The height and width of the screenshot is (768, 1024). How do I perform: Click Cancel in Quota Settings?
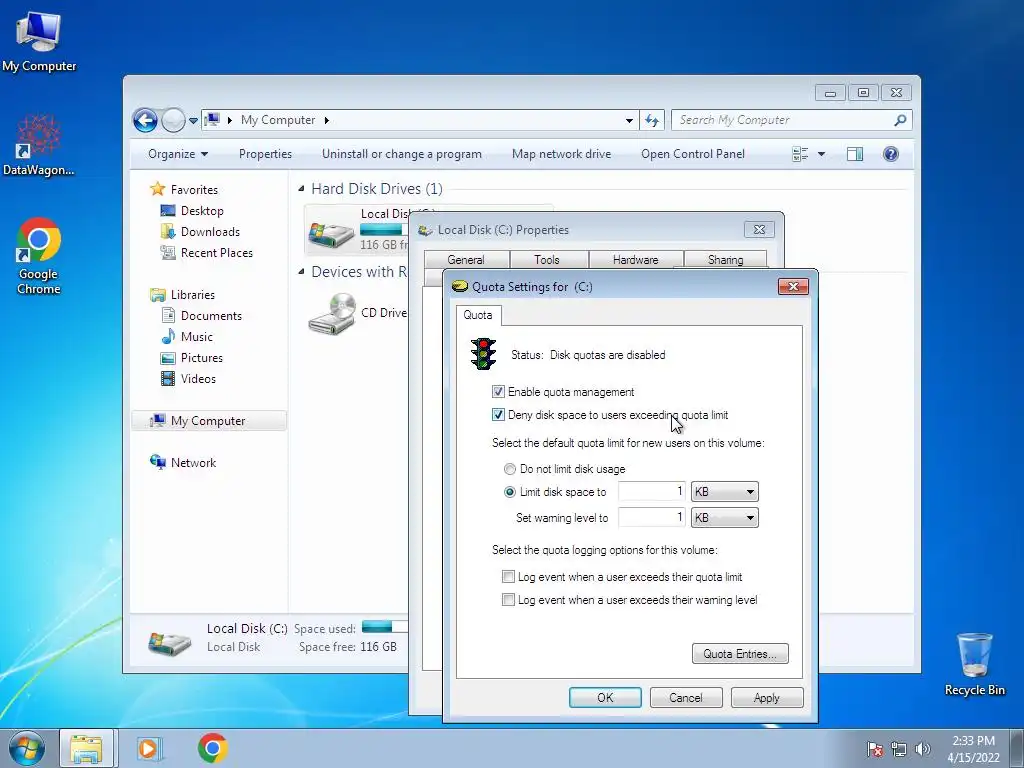tap(686, 697)
